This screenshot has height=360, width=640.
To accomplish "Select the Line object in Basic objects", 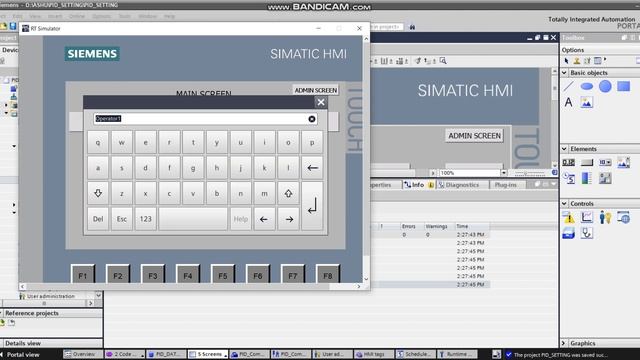I will click(569, 86).
